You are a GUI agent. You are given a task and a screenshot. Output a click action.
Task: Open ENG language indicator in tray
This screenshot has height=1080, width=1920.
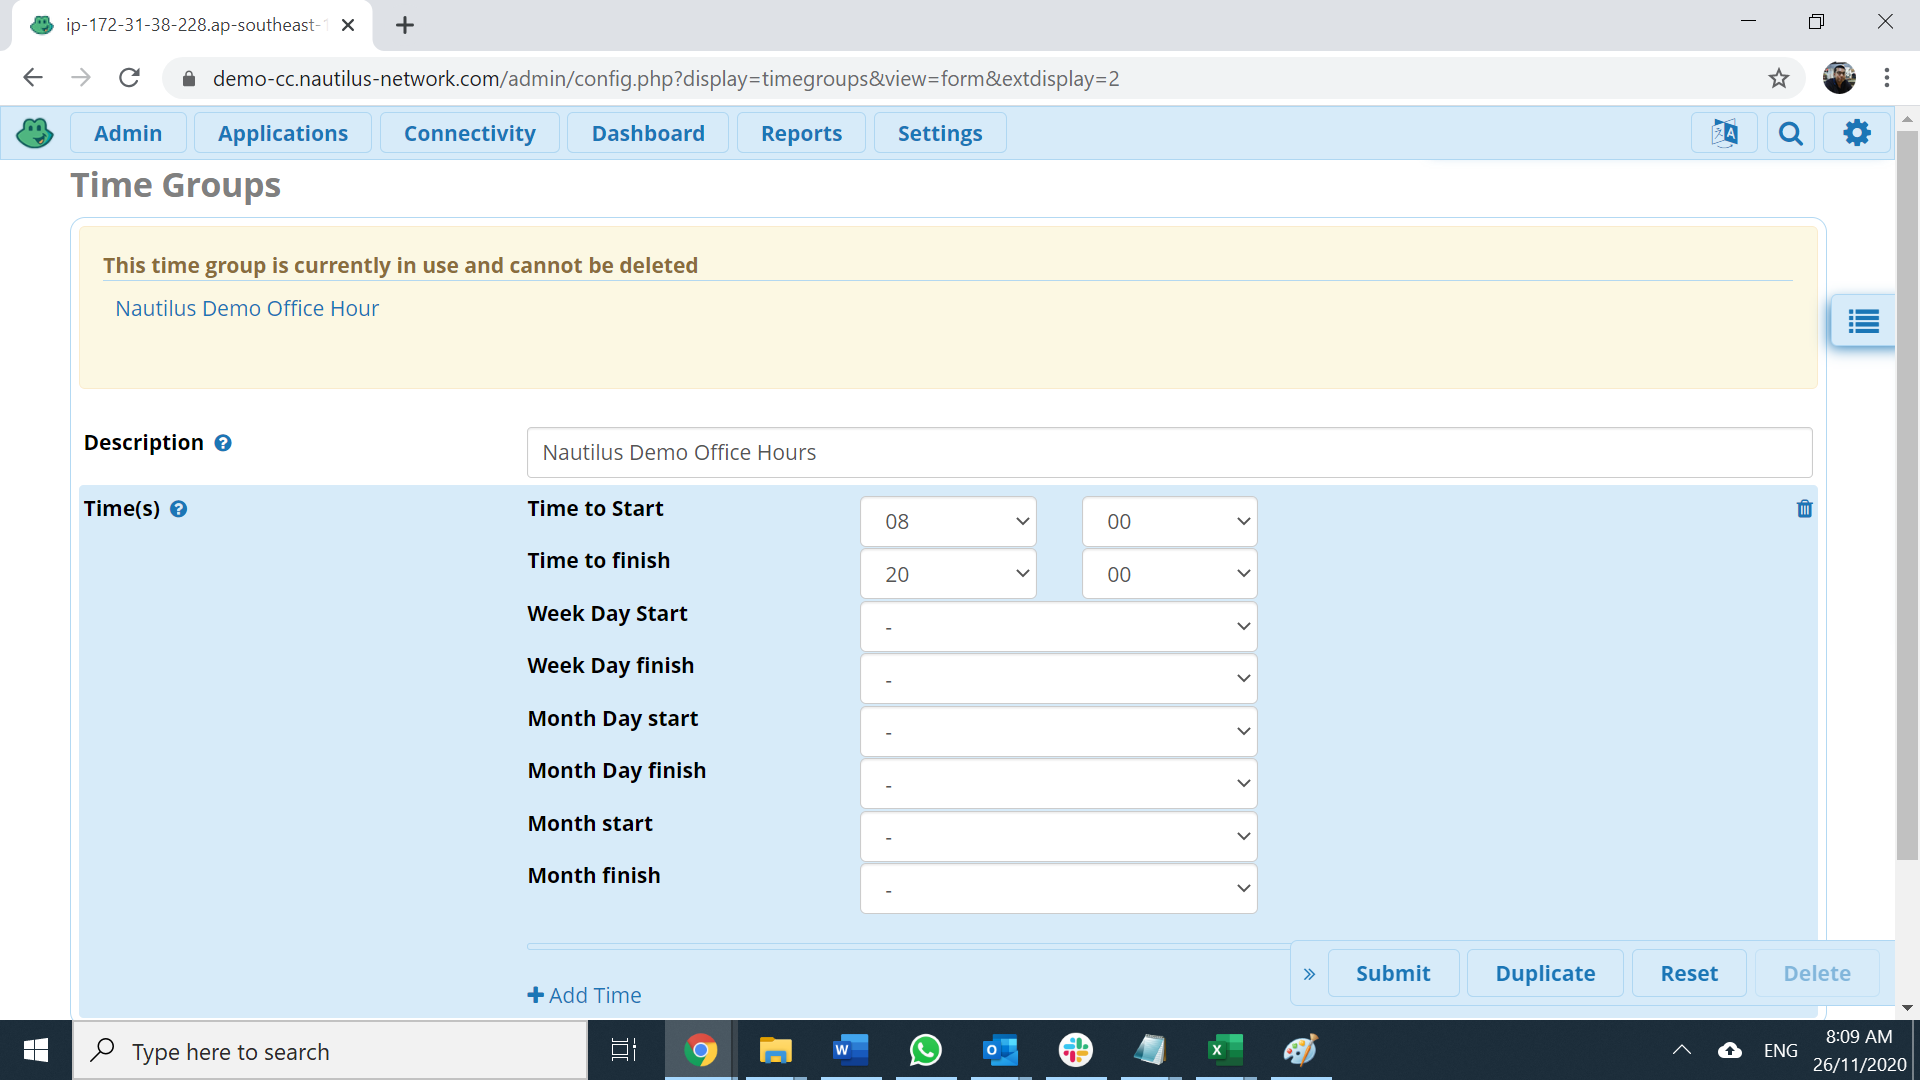1780,1051
